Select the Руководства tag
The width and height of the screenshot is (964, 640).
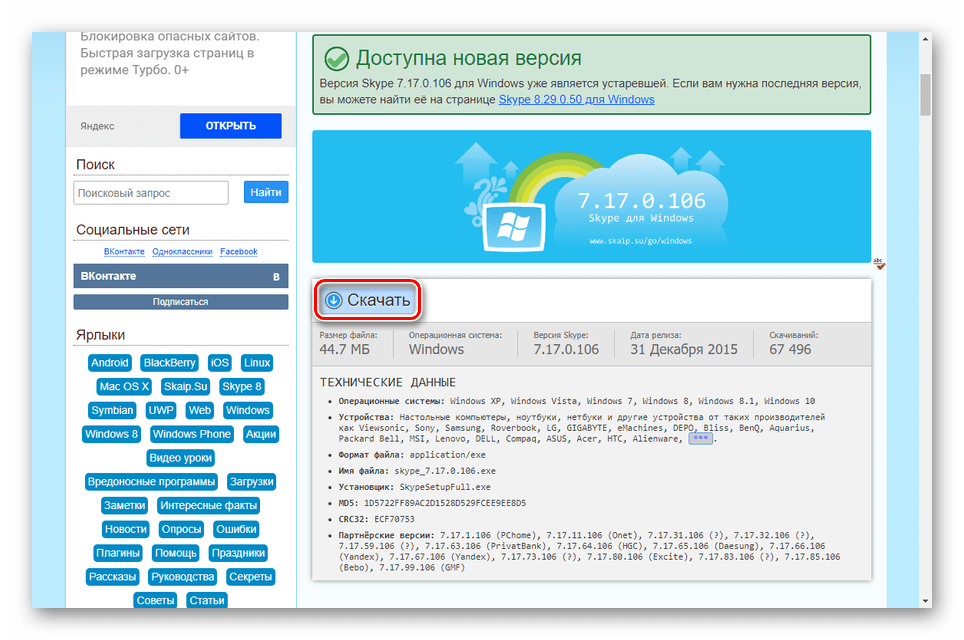183,577
